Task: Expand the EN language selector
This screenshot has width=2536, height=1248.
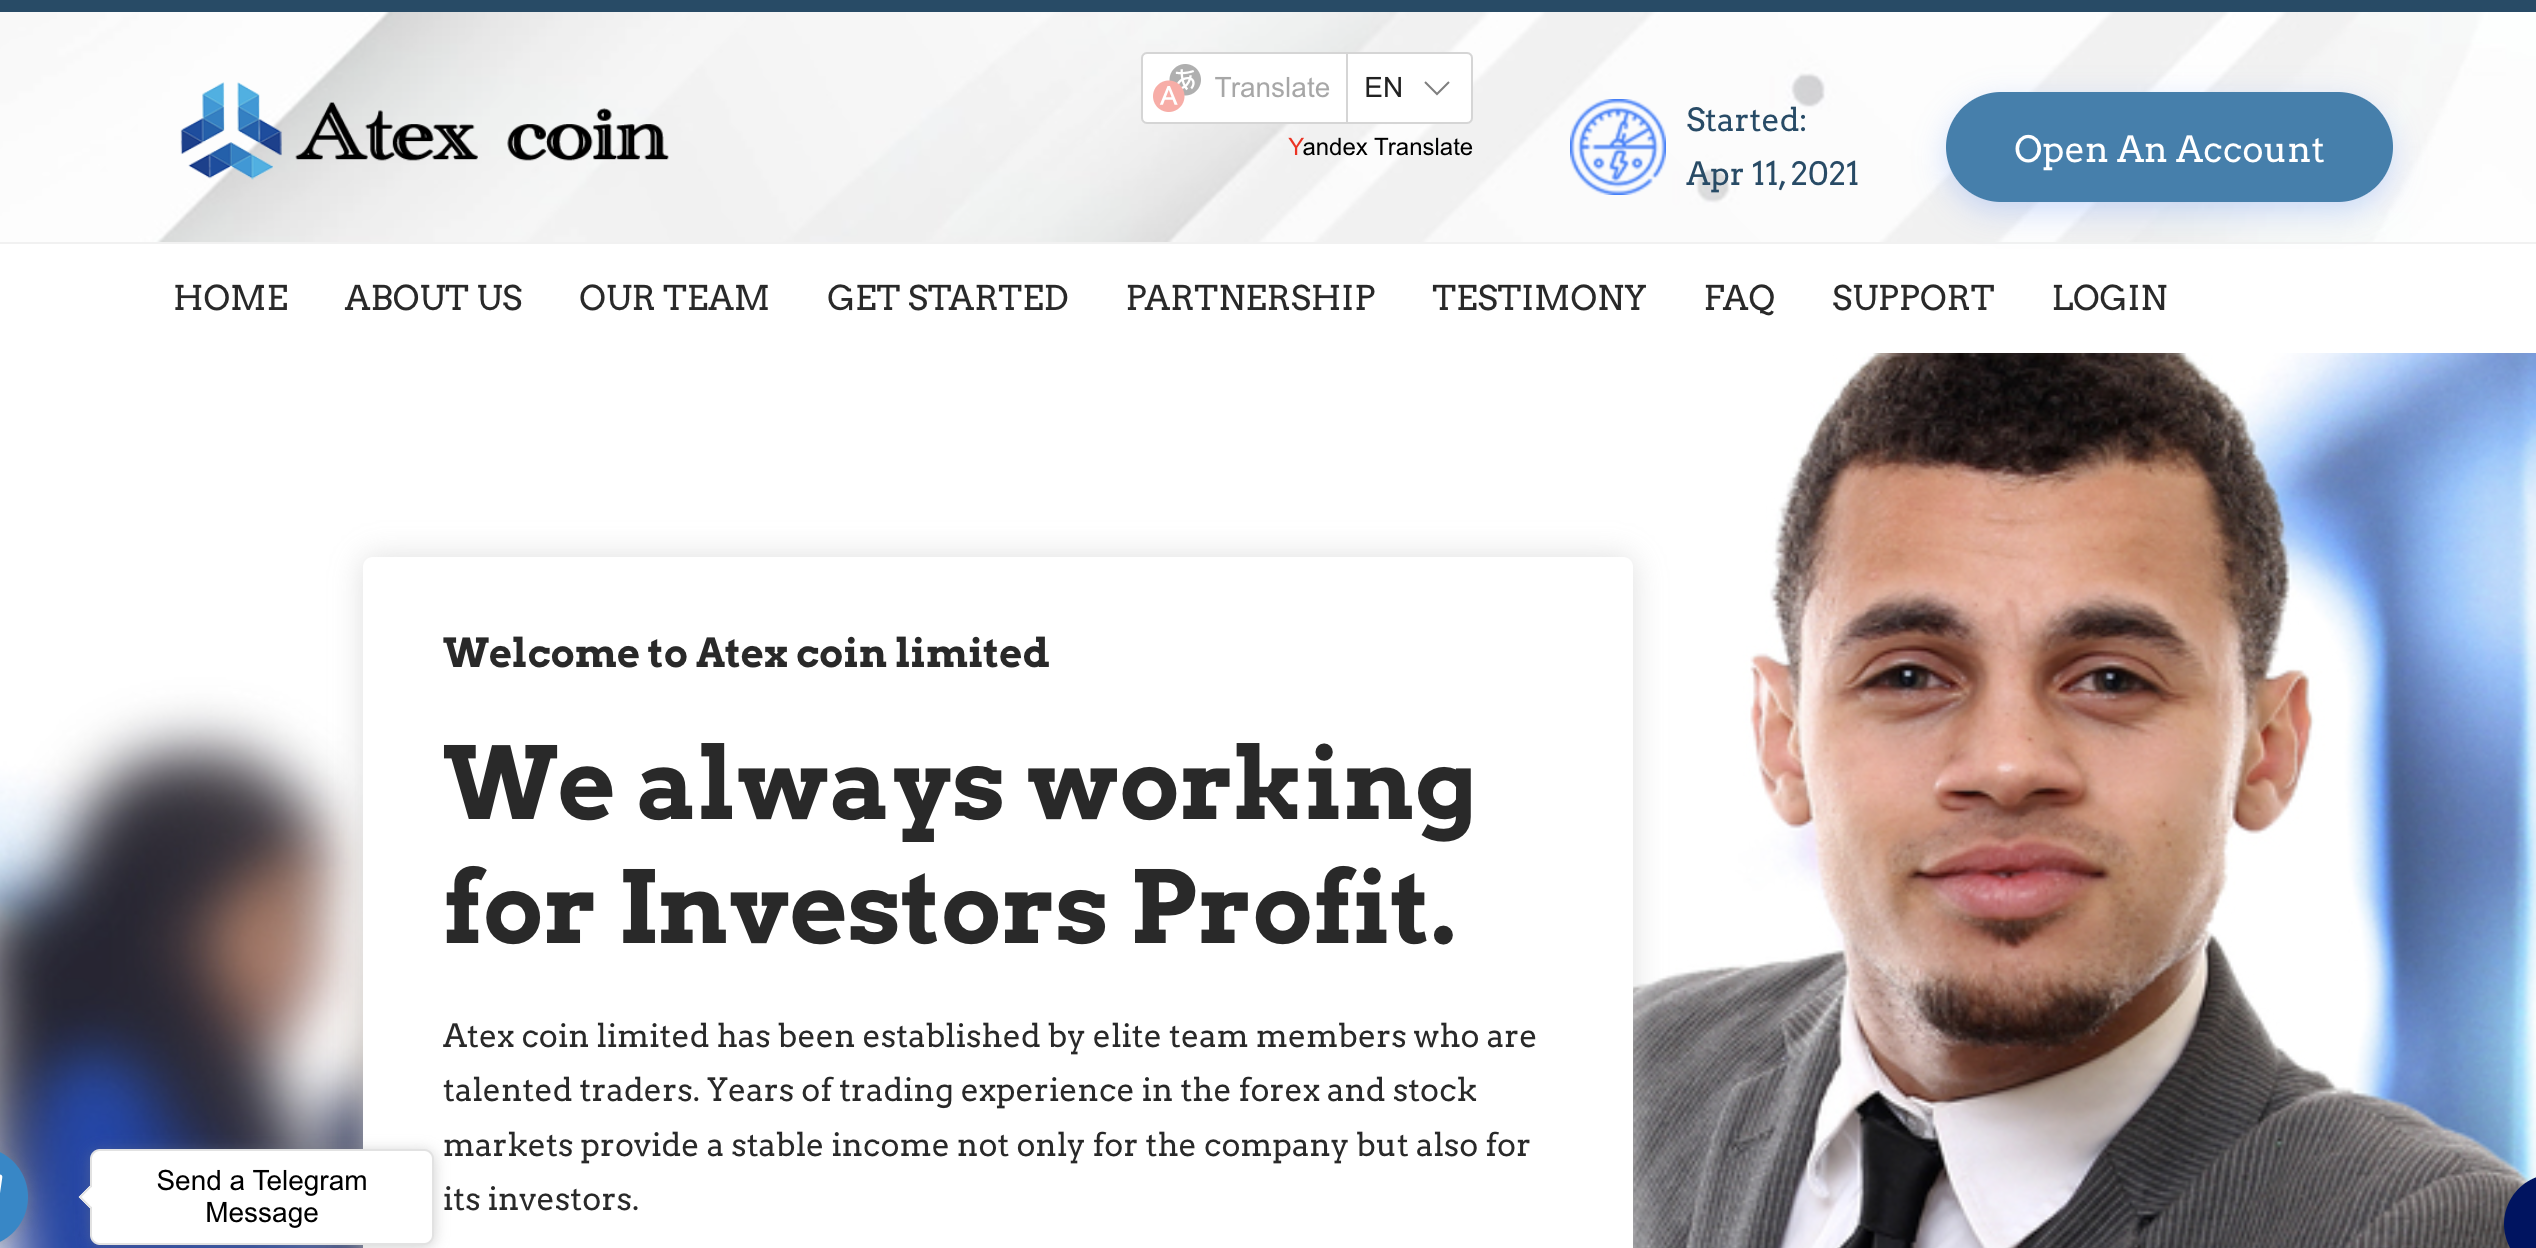Action: pos(1384,88)
